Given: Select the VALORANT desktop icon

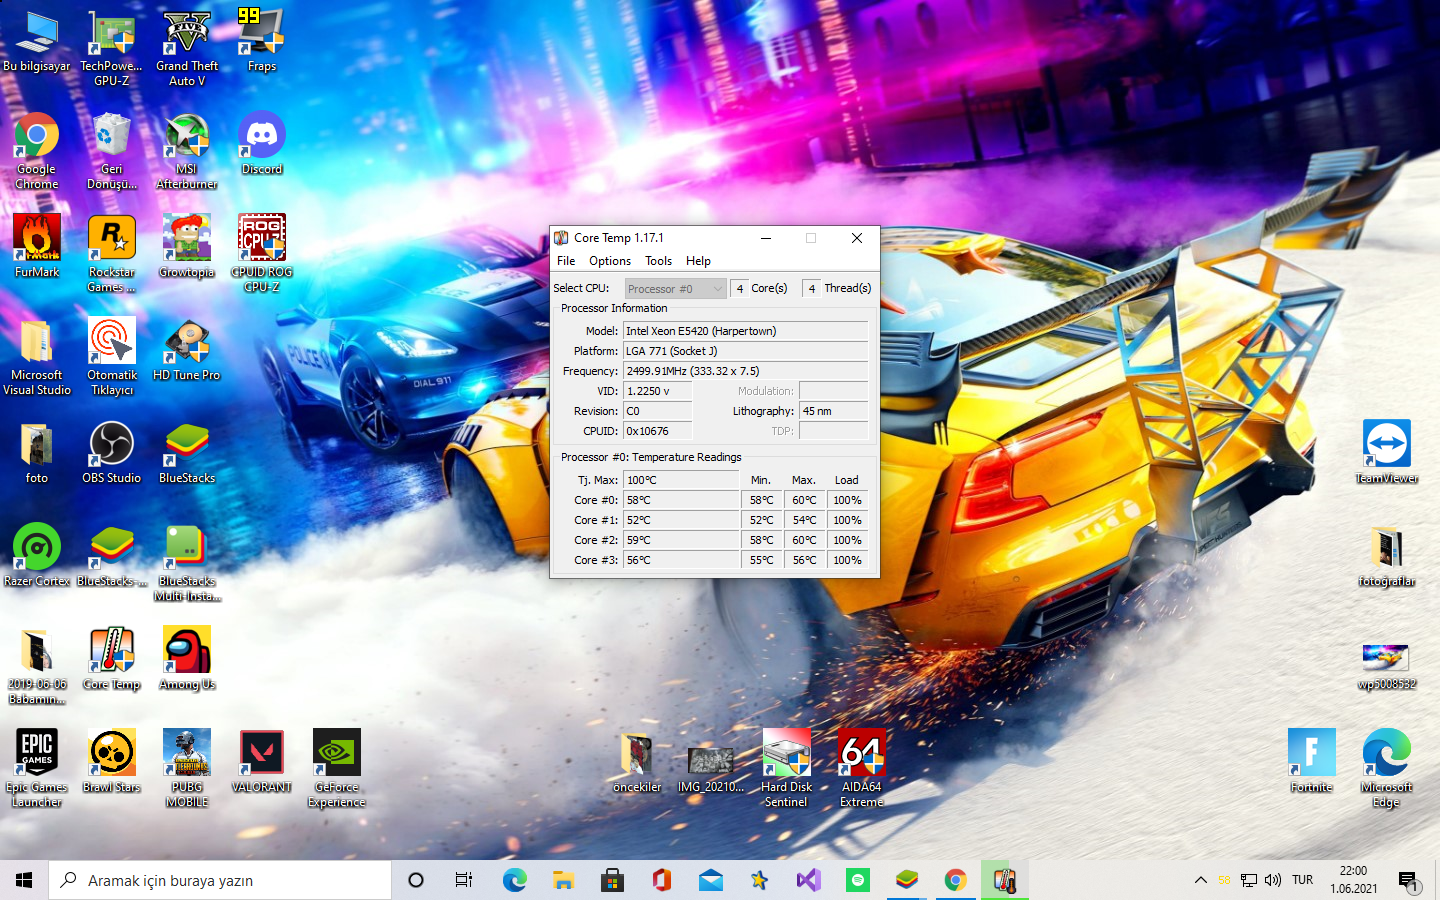Looking at the screenshot, I should coord(262,762).
